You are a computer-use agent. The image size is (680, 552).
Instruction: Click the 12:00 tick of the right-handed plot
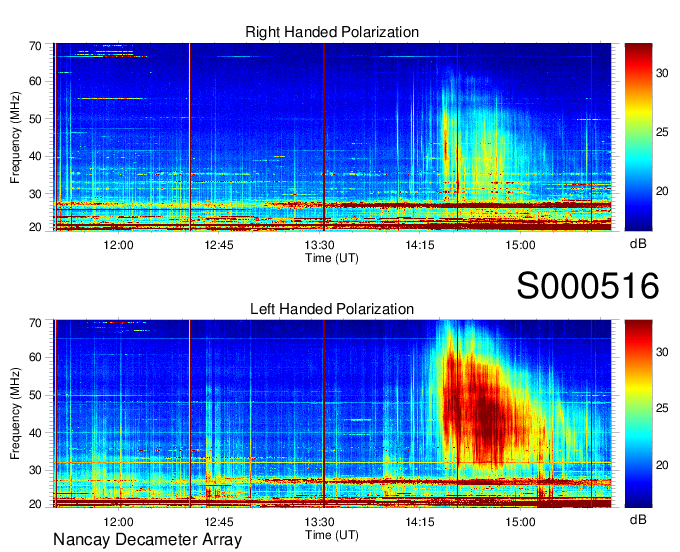click(x=118, y=245)
